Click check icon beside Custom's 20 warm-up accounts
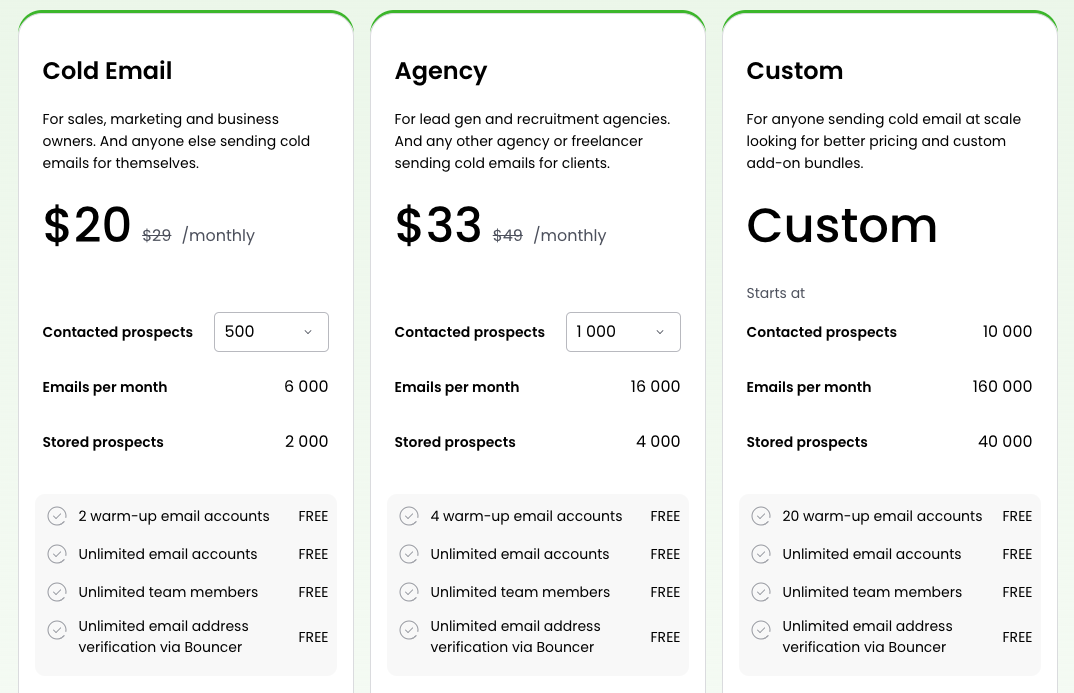Viewport: 1074px width, 693px height. click(x=761, y=516)
